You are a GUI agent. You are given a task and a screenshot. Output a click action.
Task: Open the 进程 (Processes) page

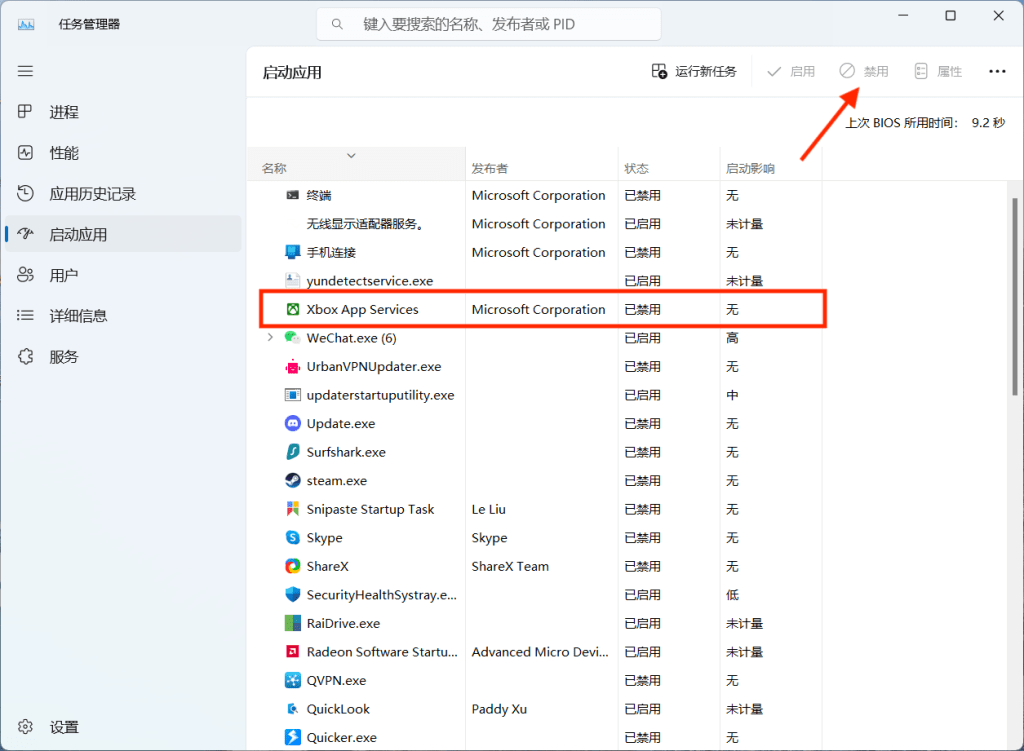[x=123, y=112]
